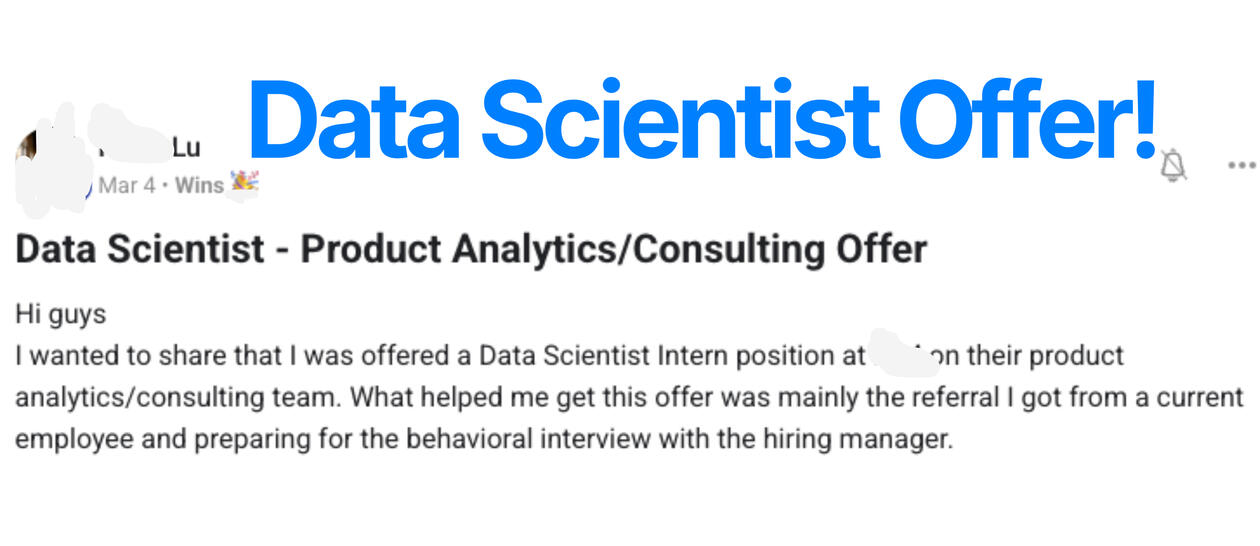Screen dimensions: 1260x546
Task: Click the Mar 4 post date
Action: [x=127, y=186]
